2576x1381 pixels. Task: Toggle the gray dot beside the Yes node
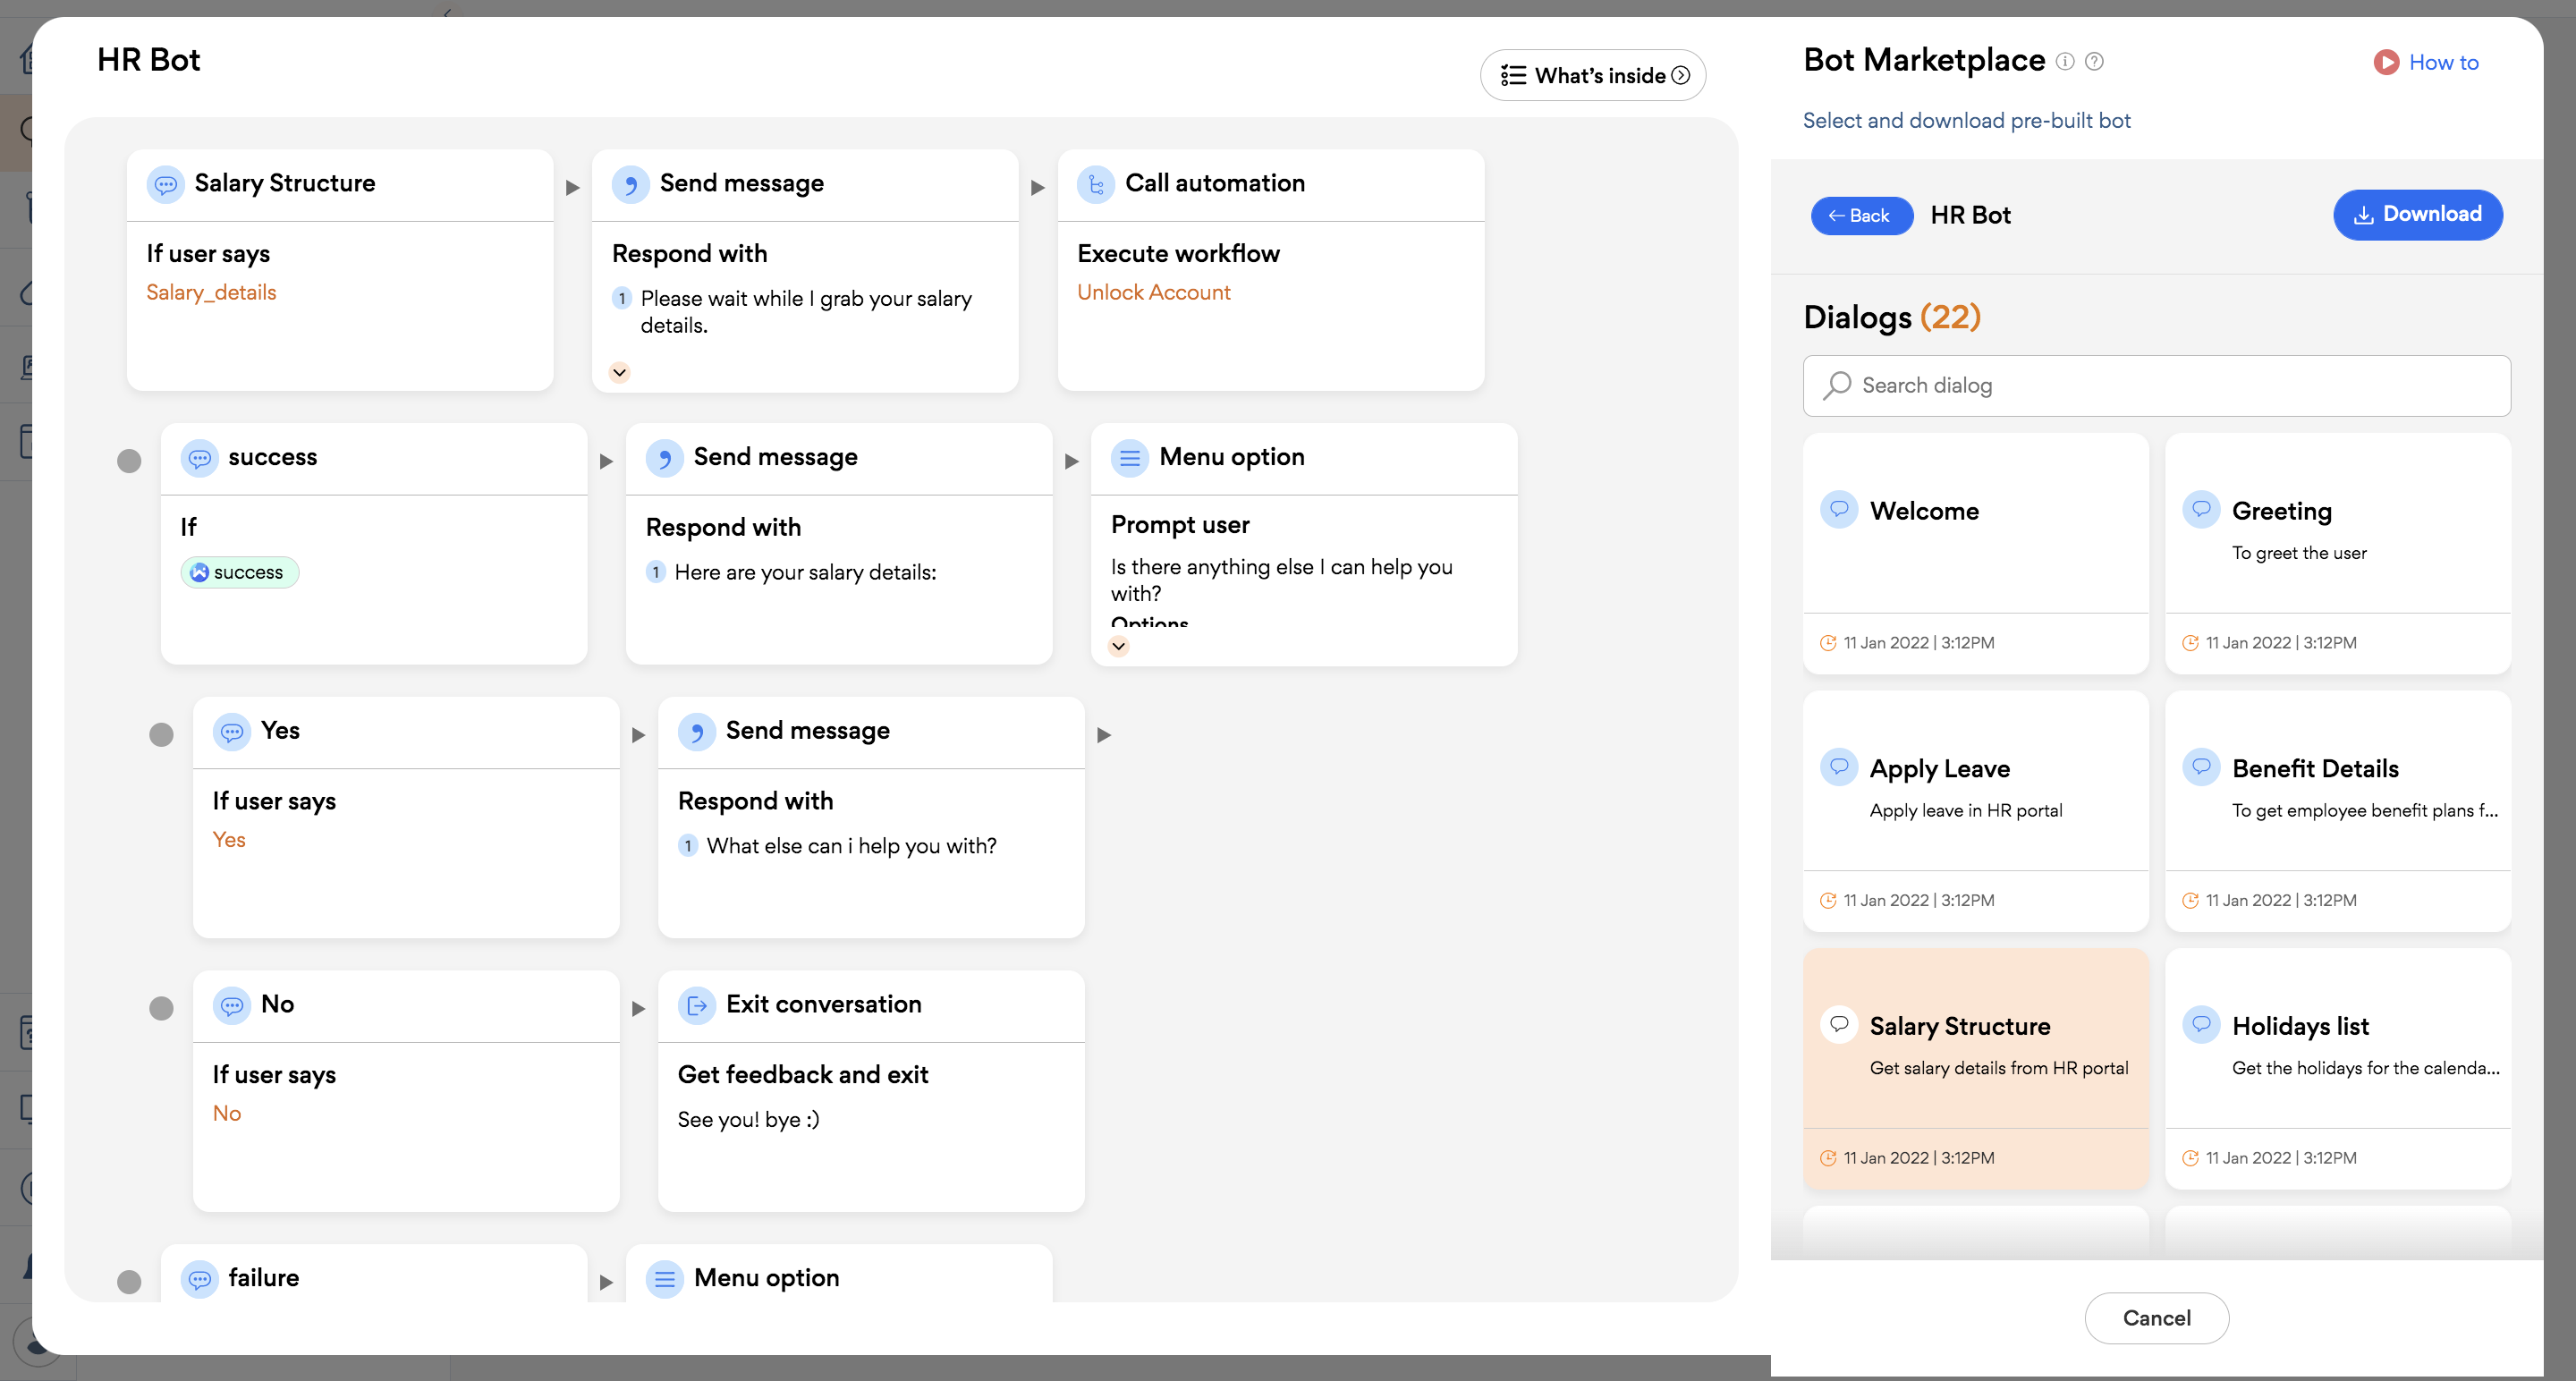click(x=161, y=735)
